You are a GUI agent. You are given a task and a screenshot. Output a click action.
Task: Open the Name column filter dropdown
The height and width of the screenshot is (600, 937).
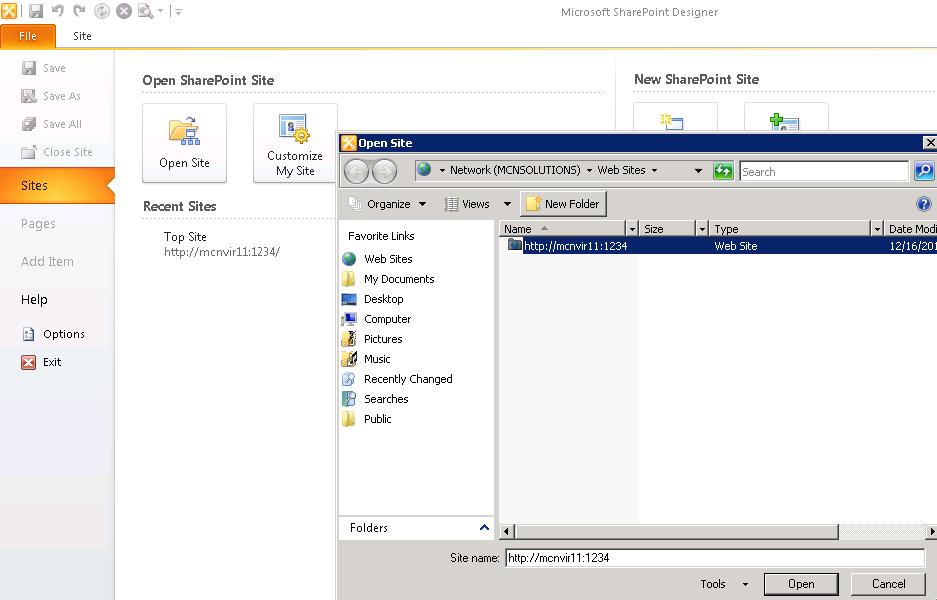click(x=632, y=229)
